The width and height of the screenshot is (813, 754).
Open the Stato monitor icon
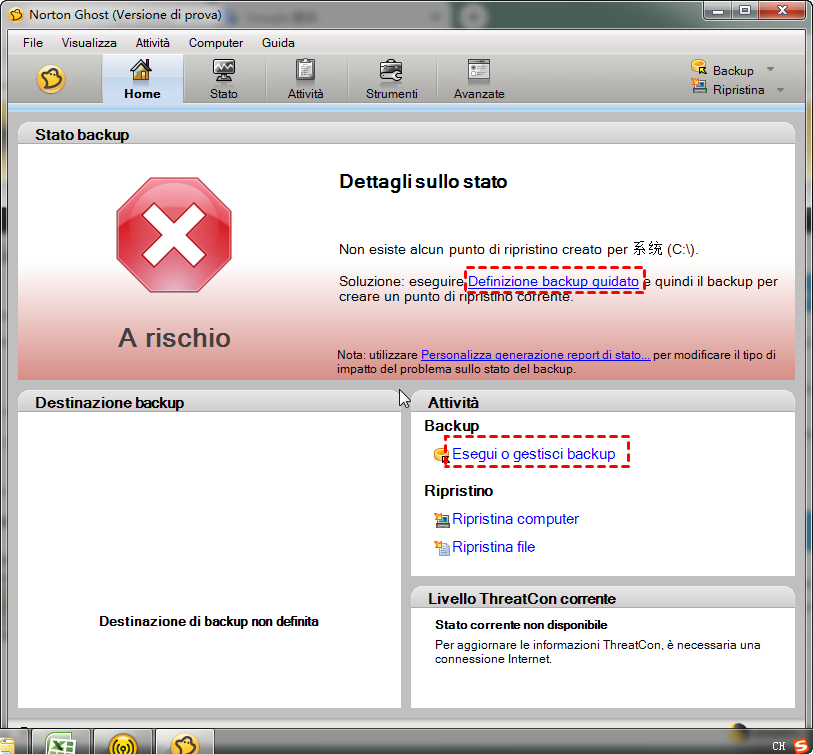tap(224, 71)
